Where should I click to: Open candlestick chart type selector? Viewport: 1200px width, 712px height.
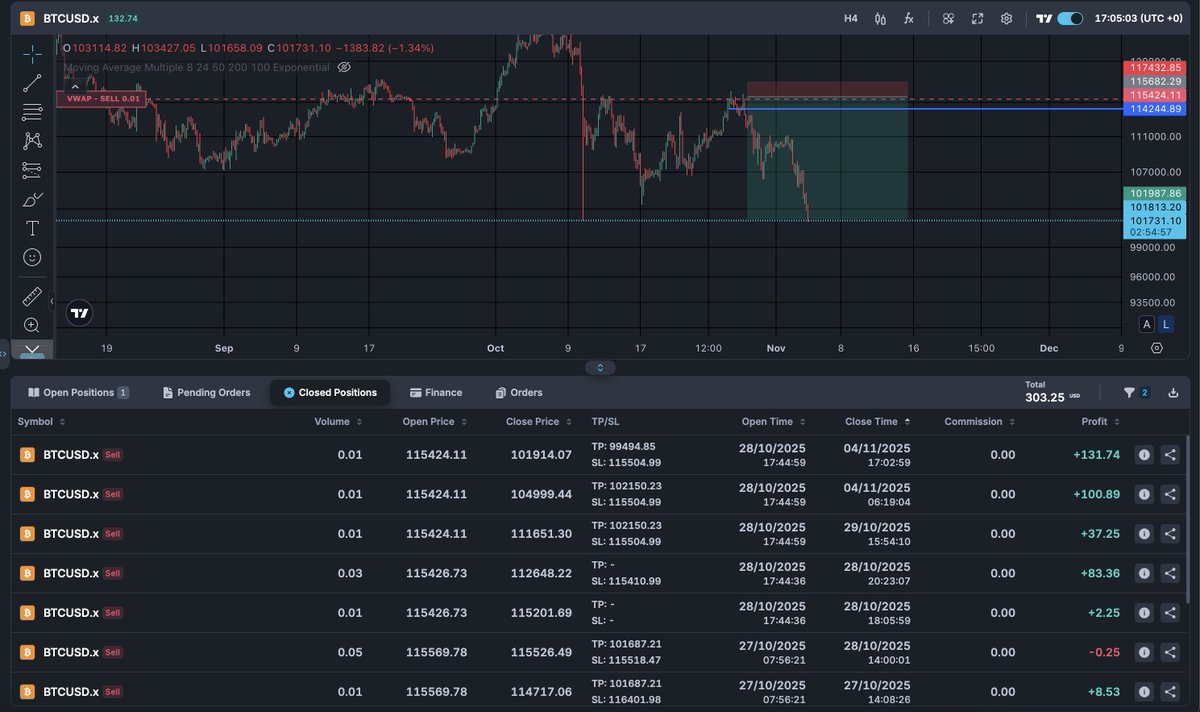coord(880,18)
